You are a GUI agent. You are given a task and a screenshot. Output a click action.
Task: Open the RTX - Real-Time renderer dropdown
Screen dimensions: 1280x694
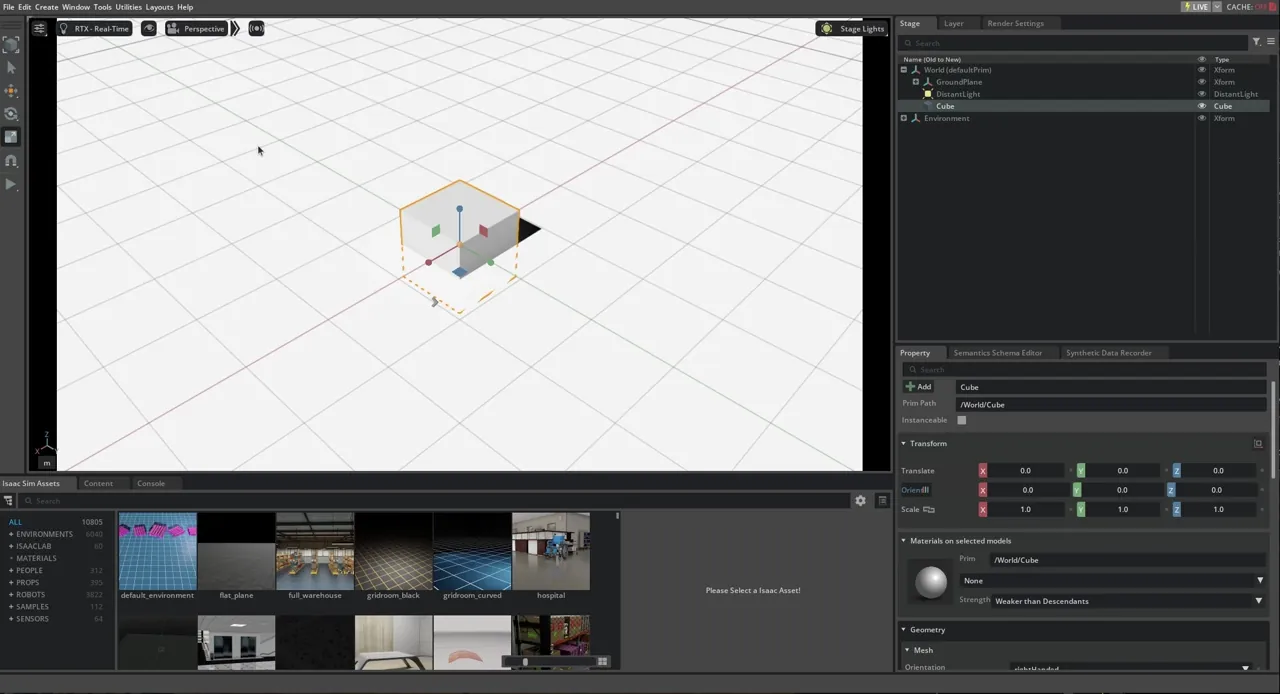coord(100,28)
